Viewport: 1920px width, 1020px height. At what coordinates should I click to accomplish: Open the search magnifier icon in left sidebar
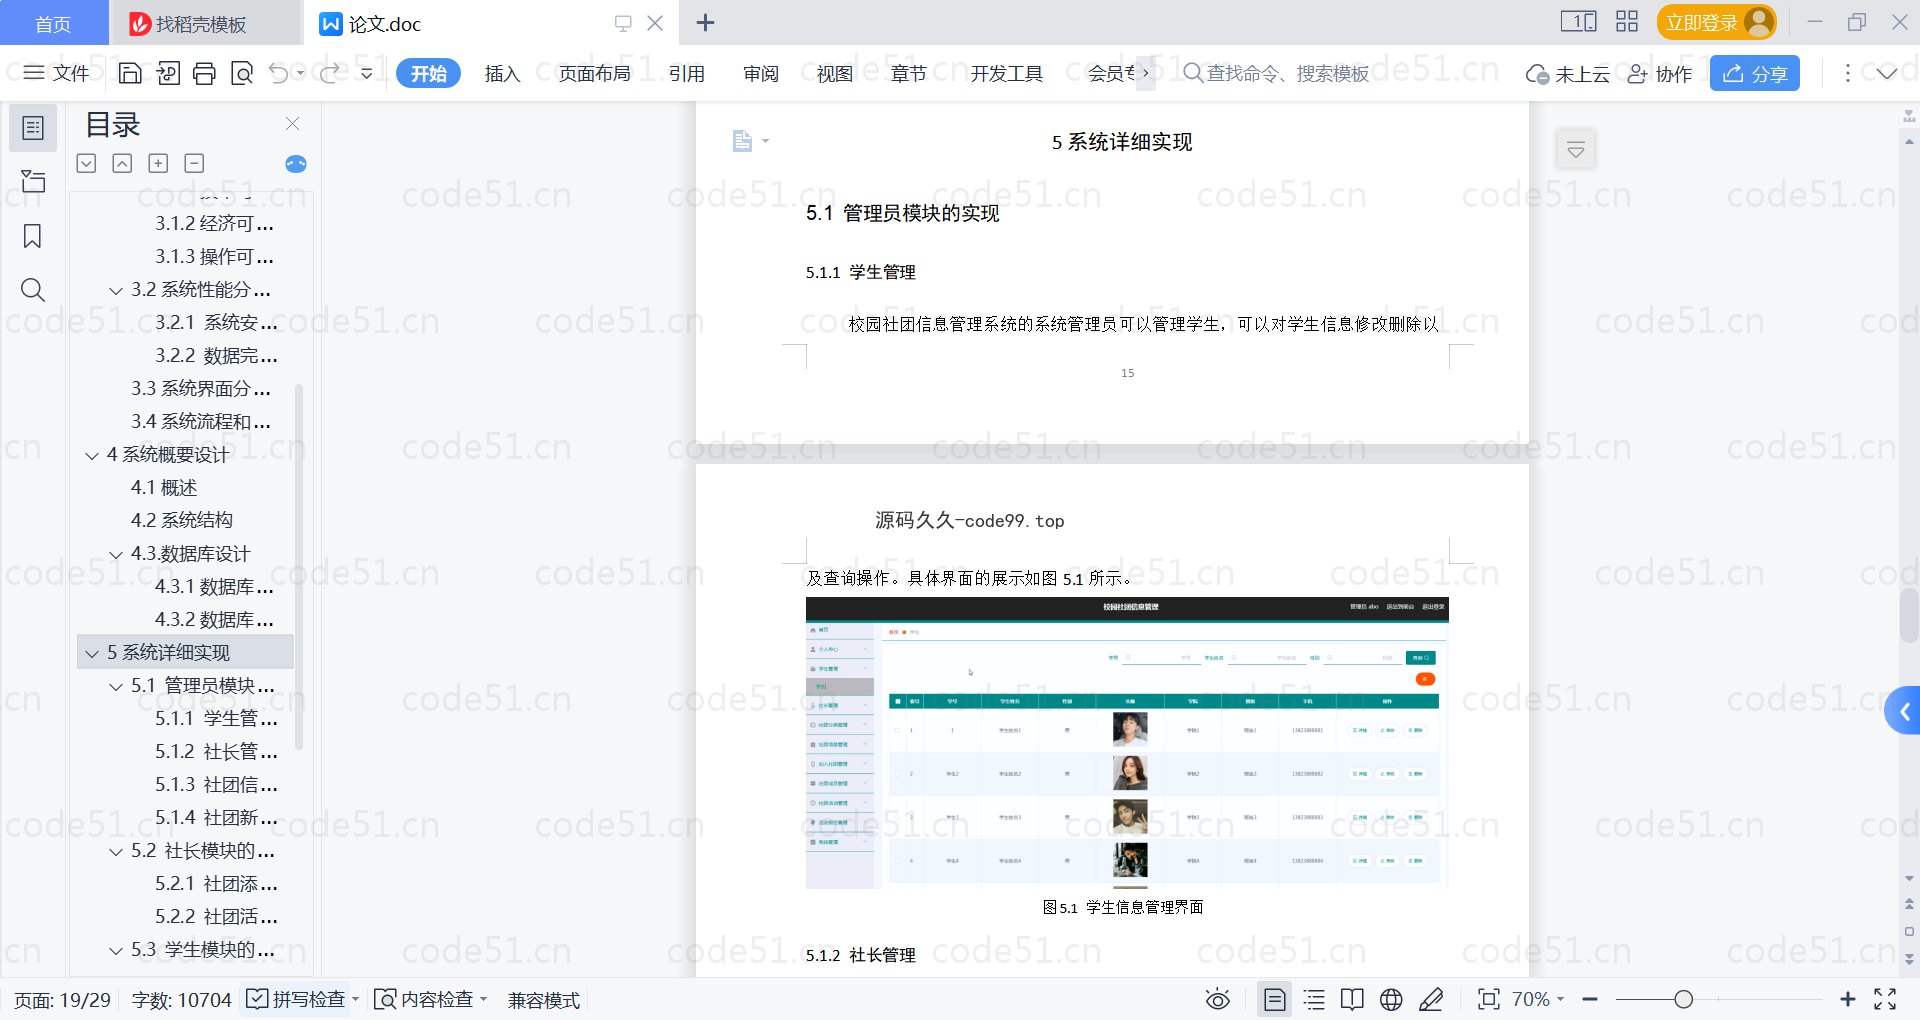[33, 290]
